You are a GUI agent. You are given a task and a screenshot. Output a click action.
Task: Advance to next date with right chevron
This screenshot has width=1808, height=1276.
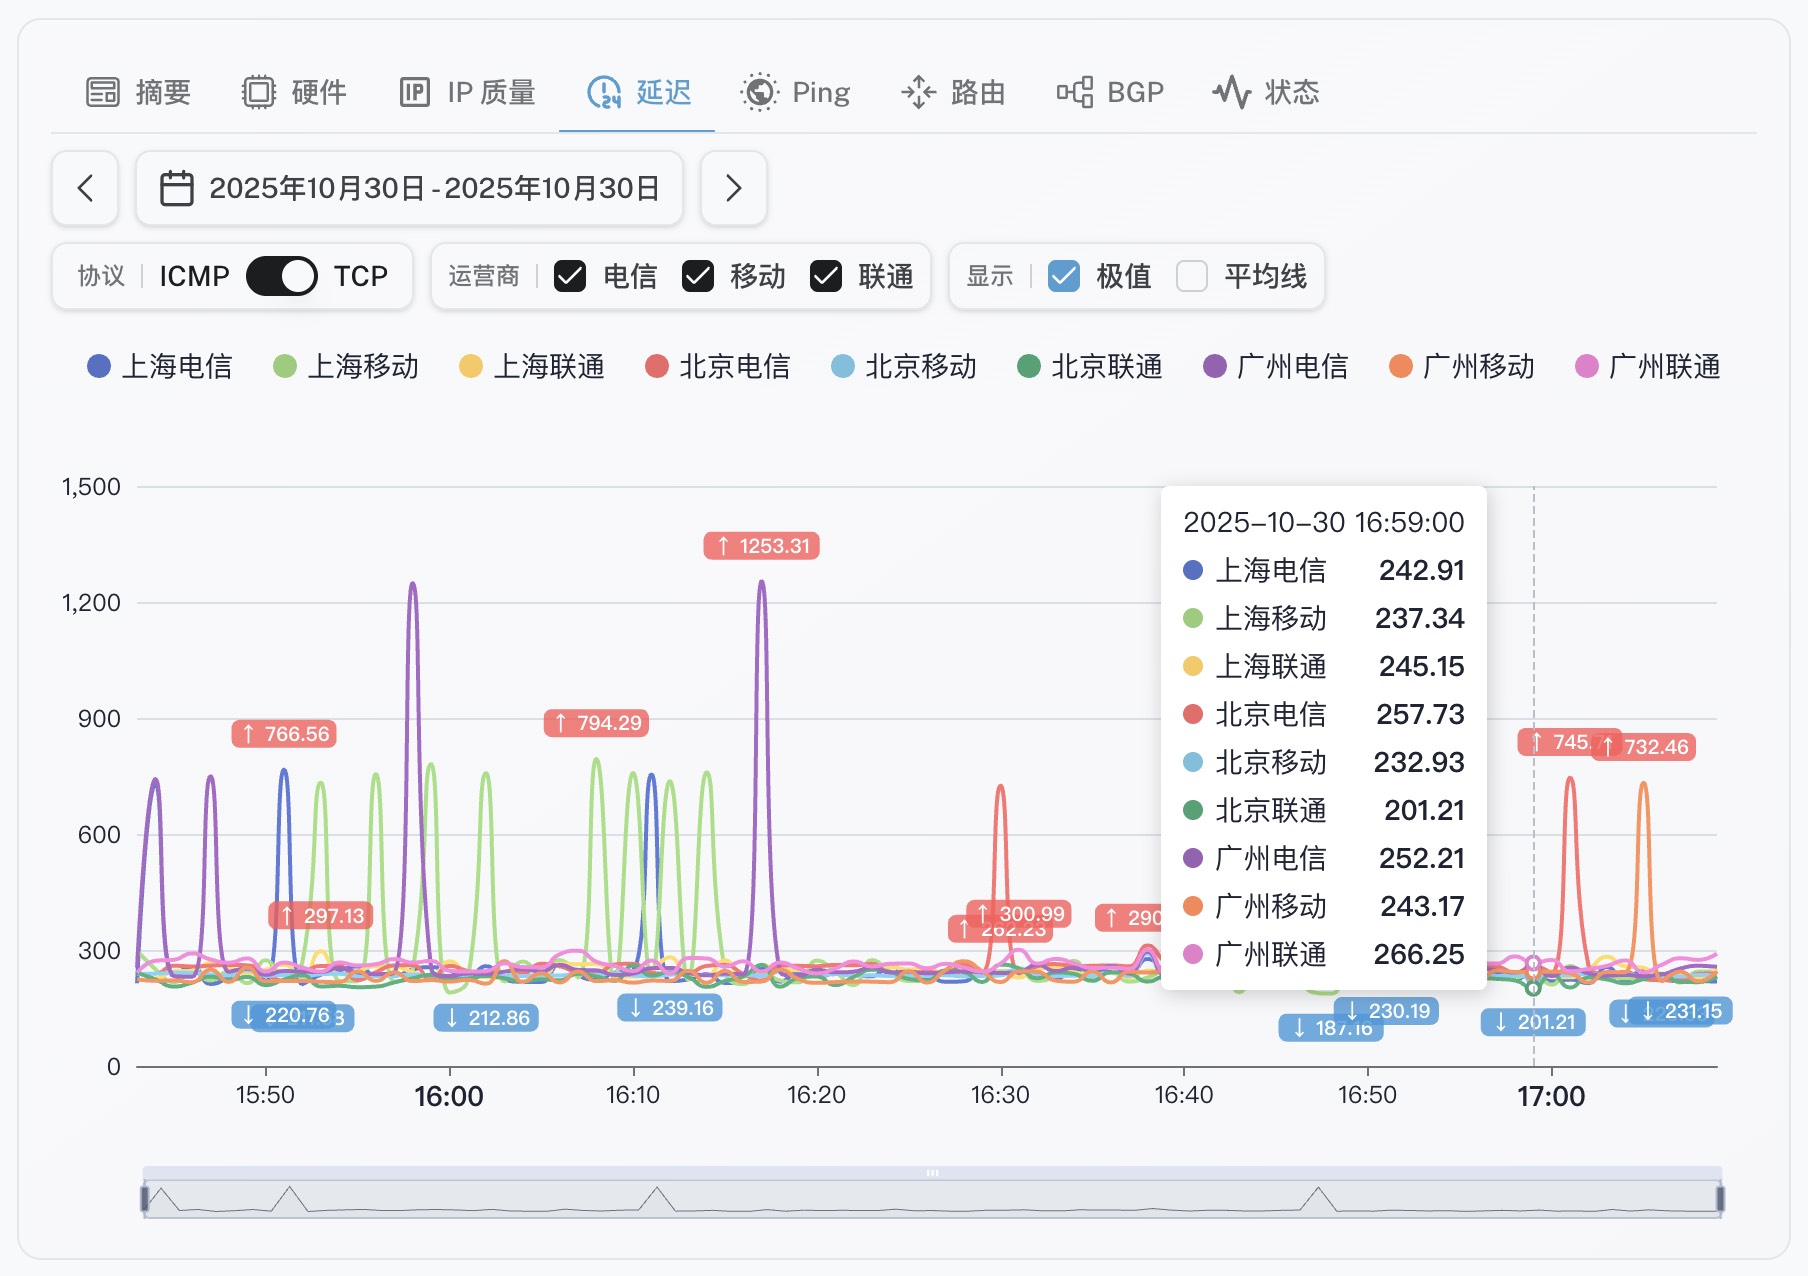tap(733, 188)
